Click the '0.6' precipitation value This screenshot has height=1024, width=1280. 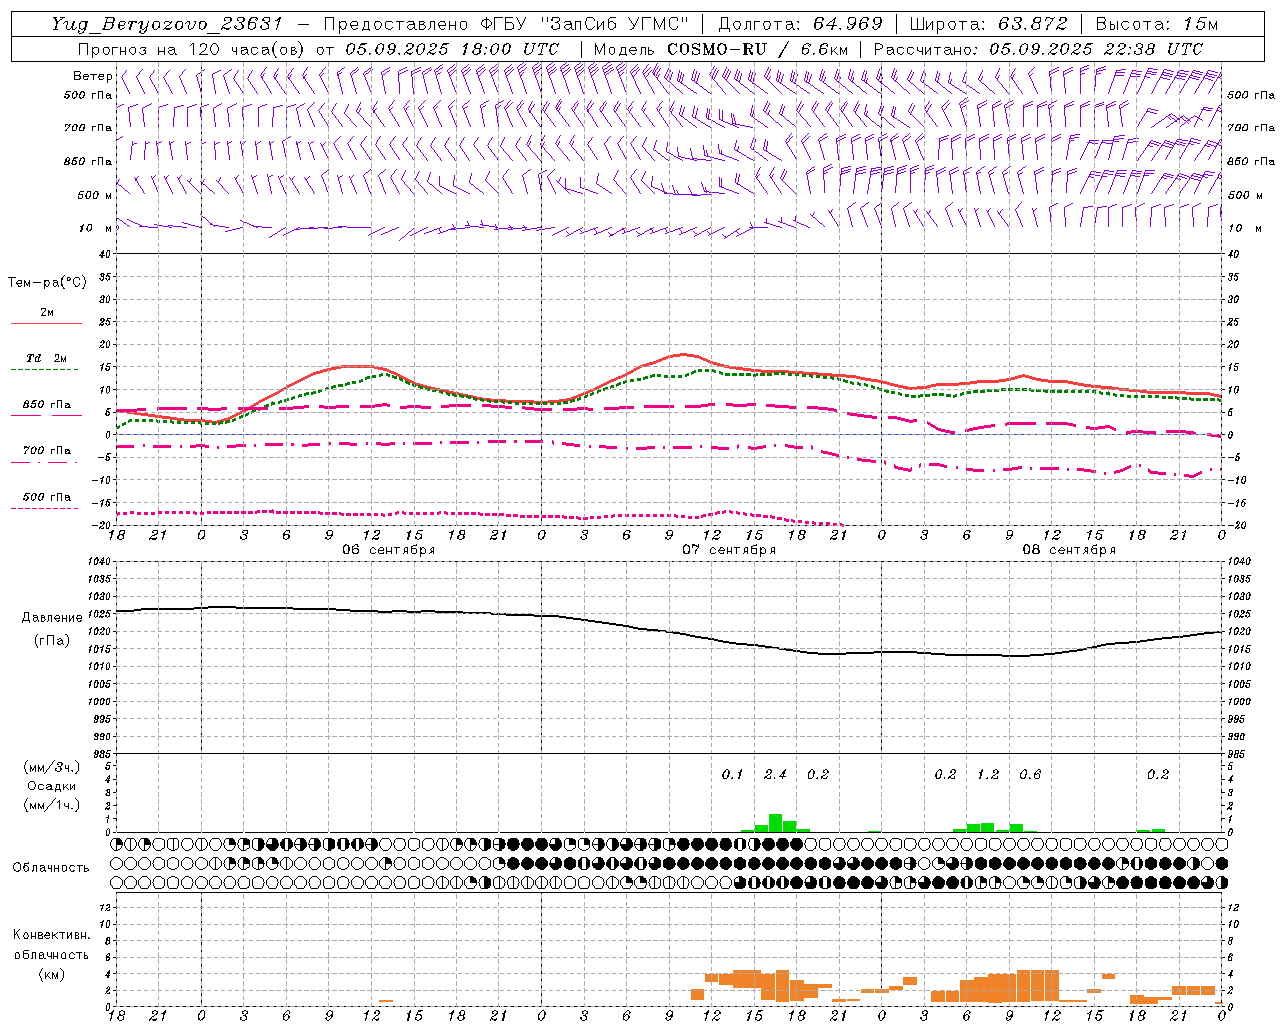[x=1030, y=774]
